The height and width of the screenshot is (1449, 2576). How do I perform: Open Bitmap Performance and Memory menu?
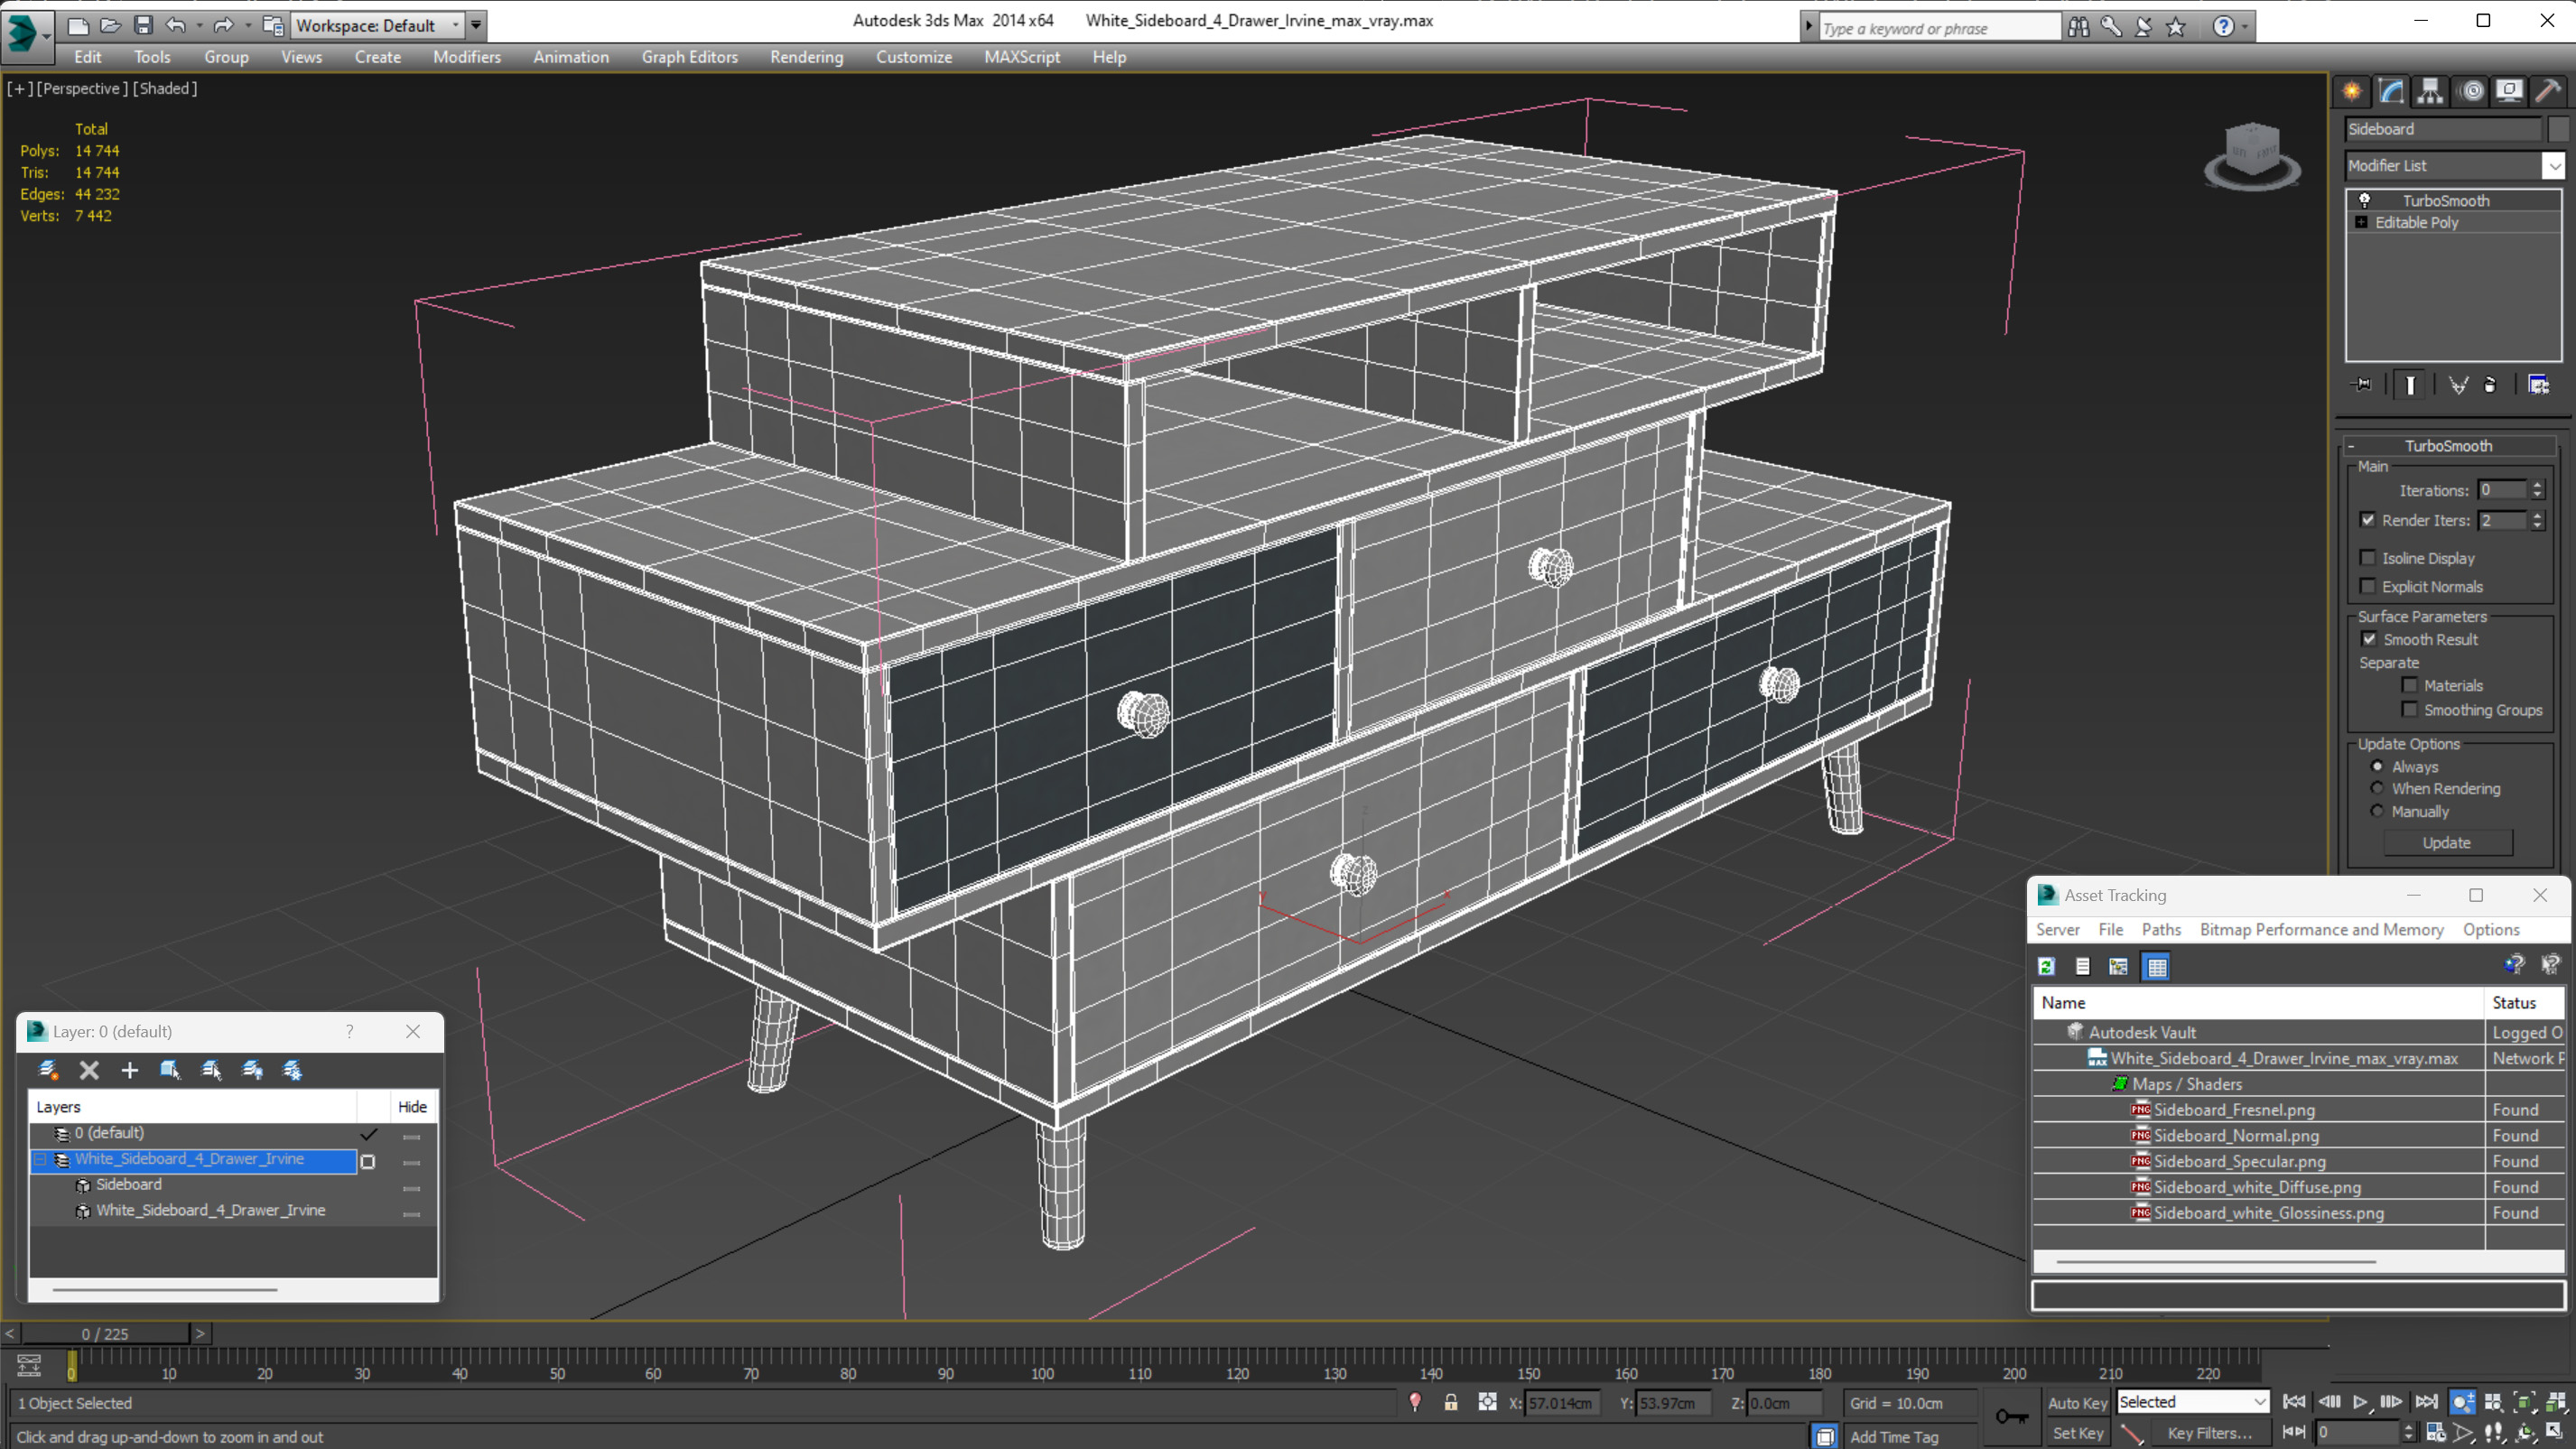2321,929
